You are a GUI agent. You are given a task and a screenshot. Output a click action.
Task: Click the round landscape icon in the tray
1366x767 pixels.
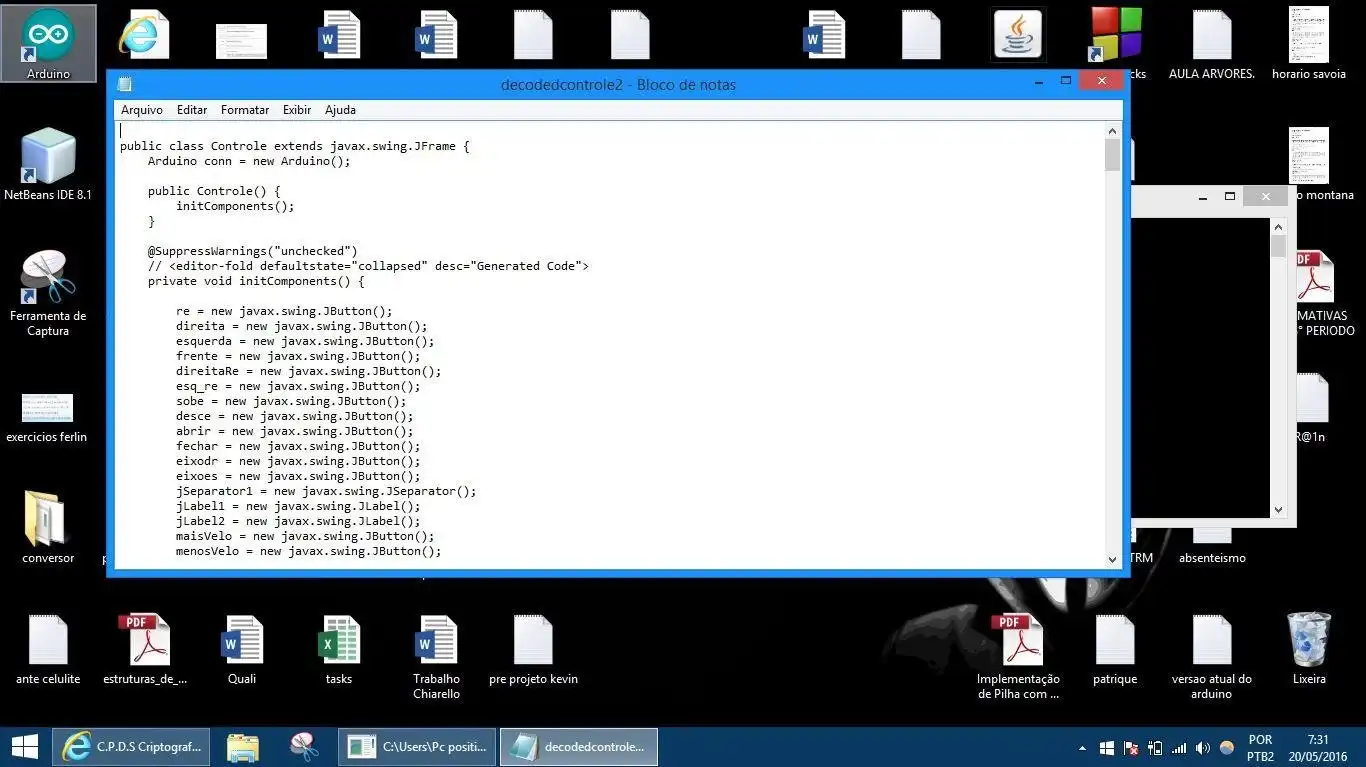[x=1227, y=748]
